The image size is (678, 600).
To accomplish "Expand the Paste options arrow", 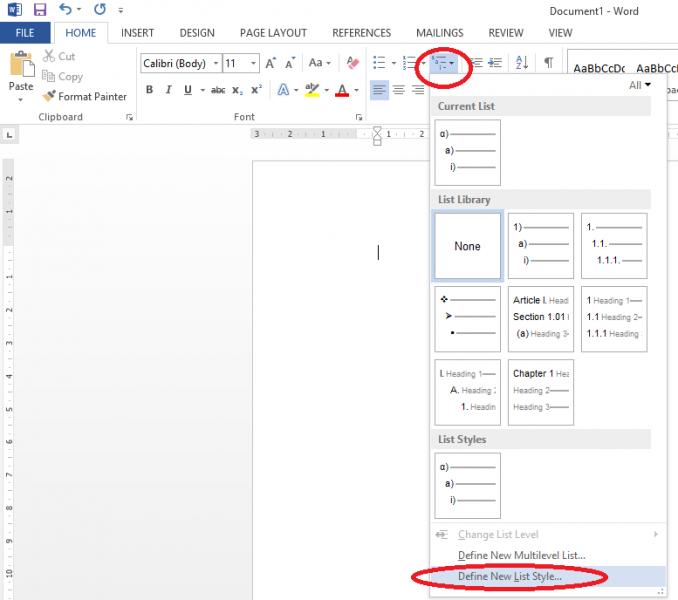I will (20, 100).
